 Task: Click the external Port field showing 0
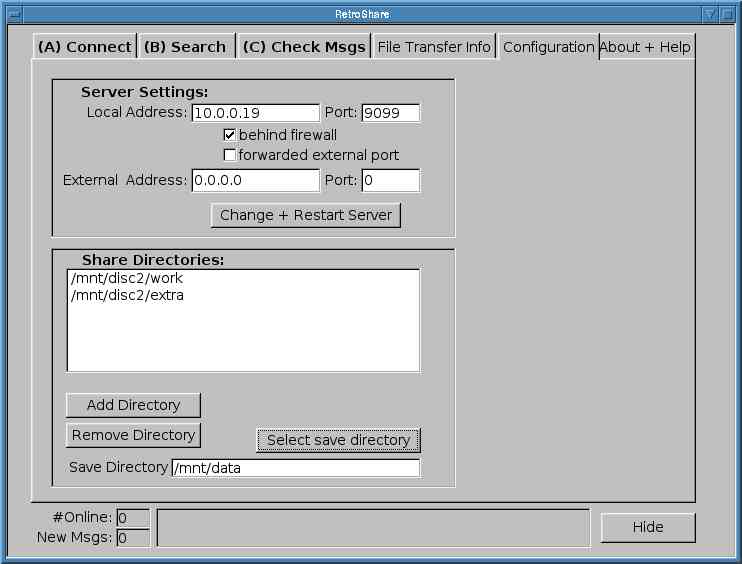(x=390, y=181)
